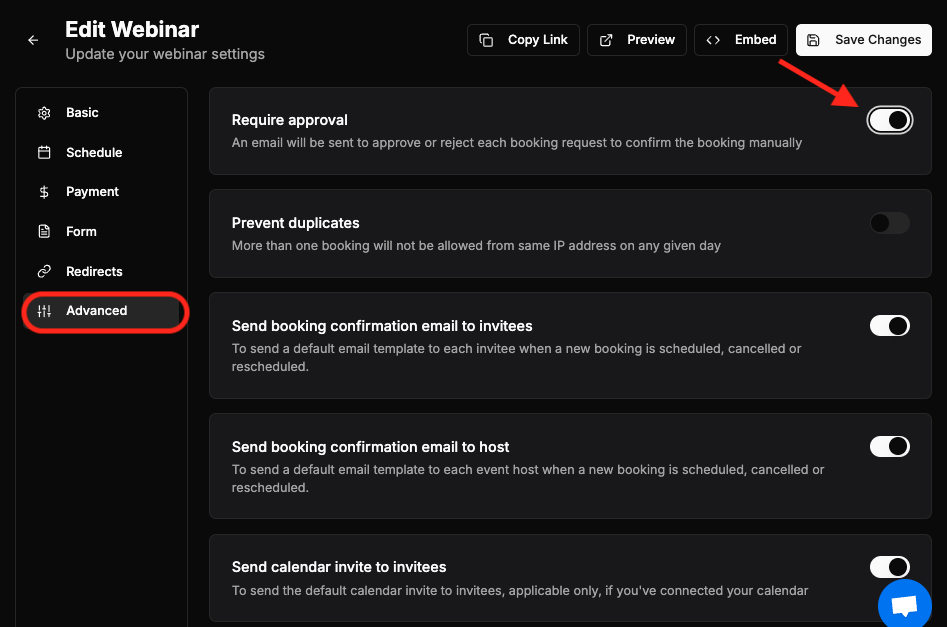Turn off booking confirmation email to host
947x627 pixels.
click(890, 446)
